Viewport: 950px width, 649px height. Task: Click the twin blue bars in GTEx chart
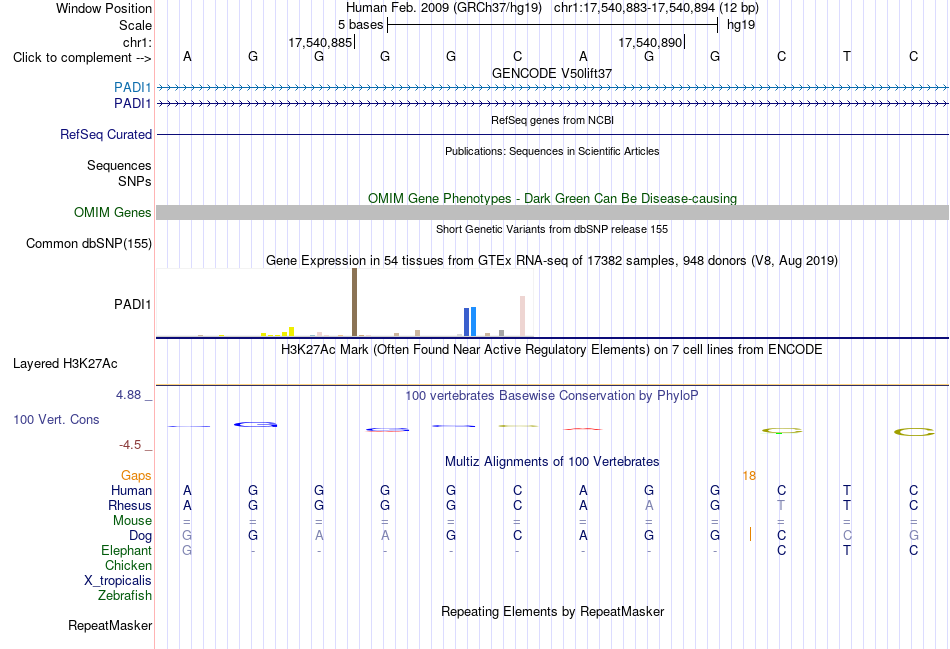coord(470,321)
